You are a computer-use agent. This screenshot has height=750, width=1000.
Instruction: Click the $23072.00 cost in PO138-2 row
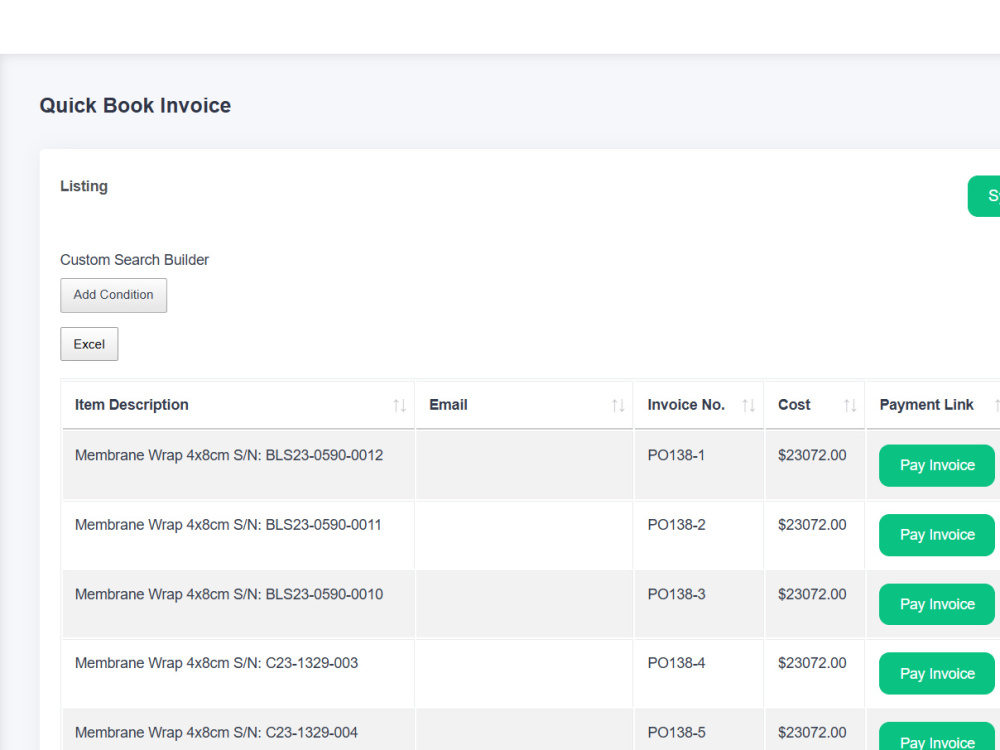pyautogui.click(x=812, y=525)
